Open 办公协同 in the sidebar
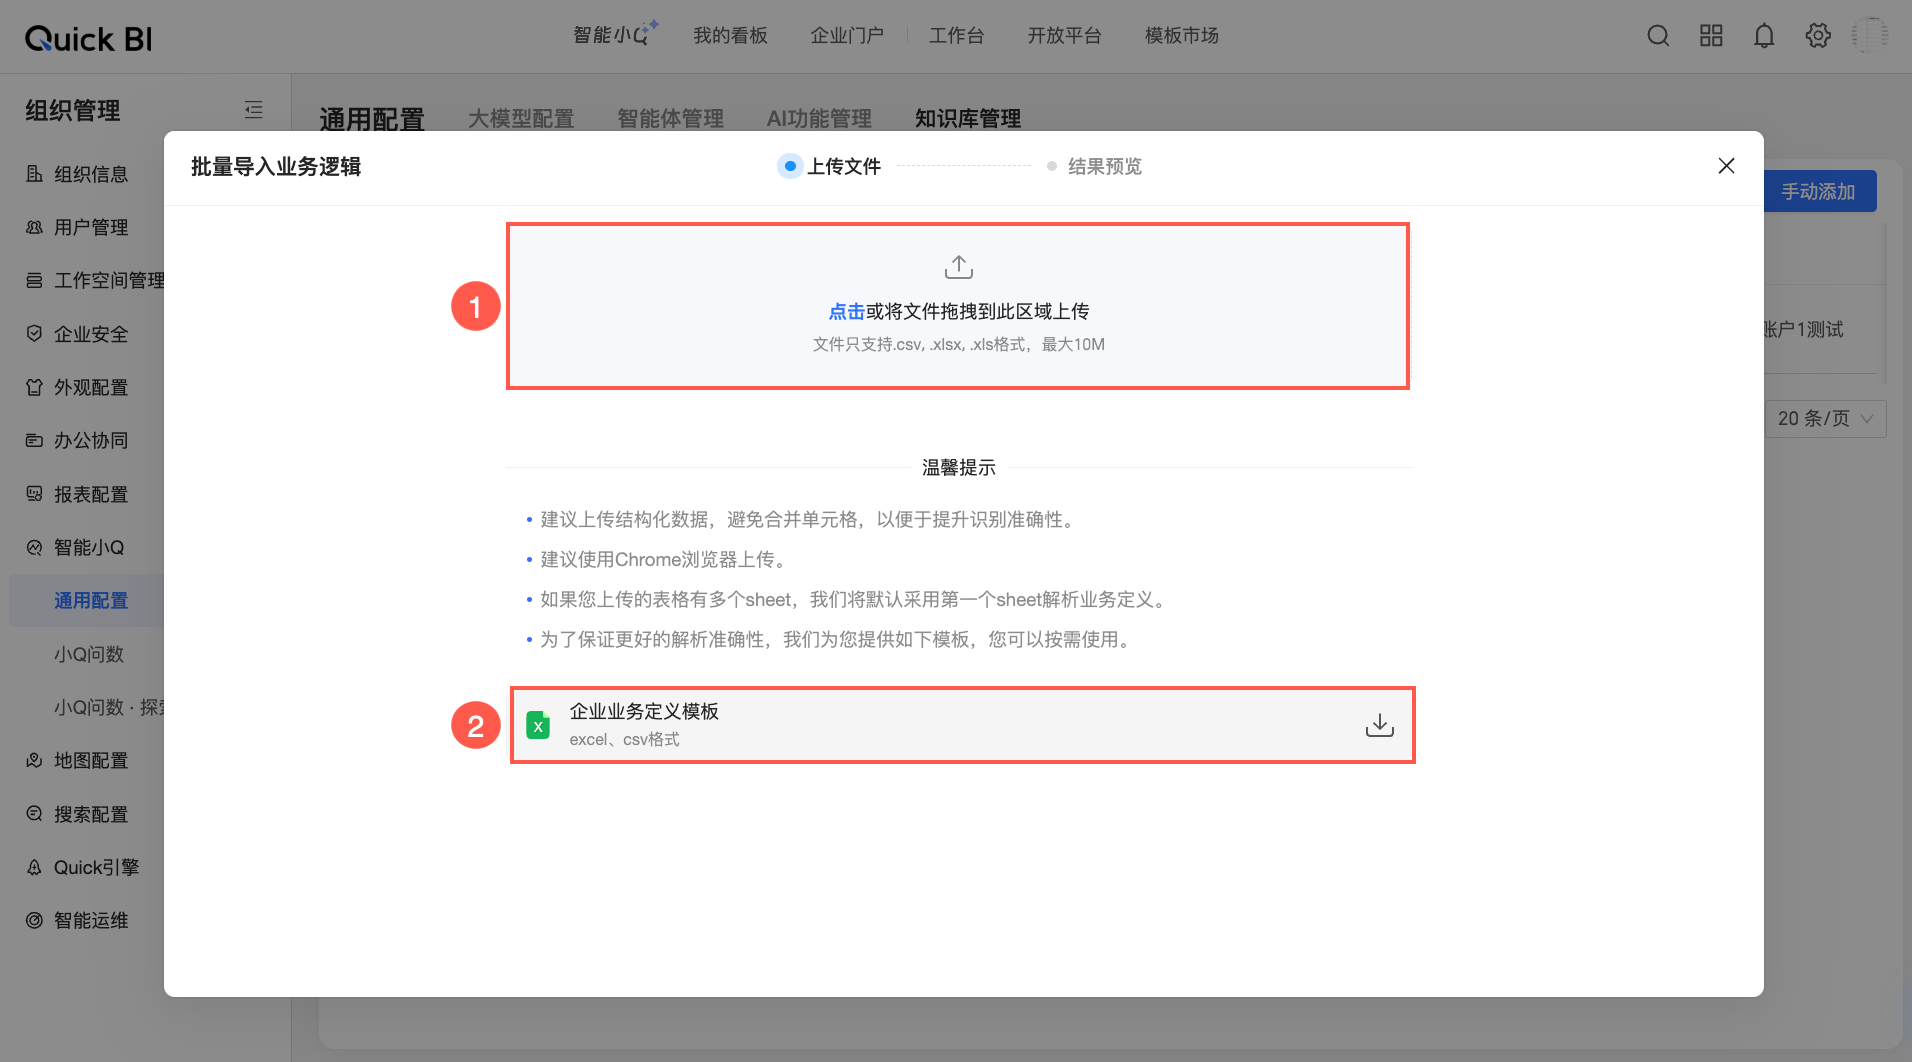The height and width of the screenshot is (1062, 1912). (x=91, y=440)
